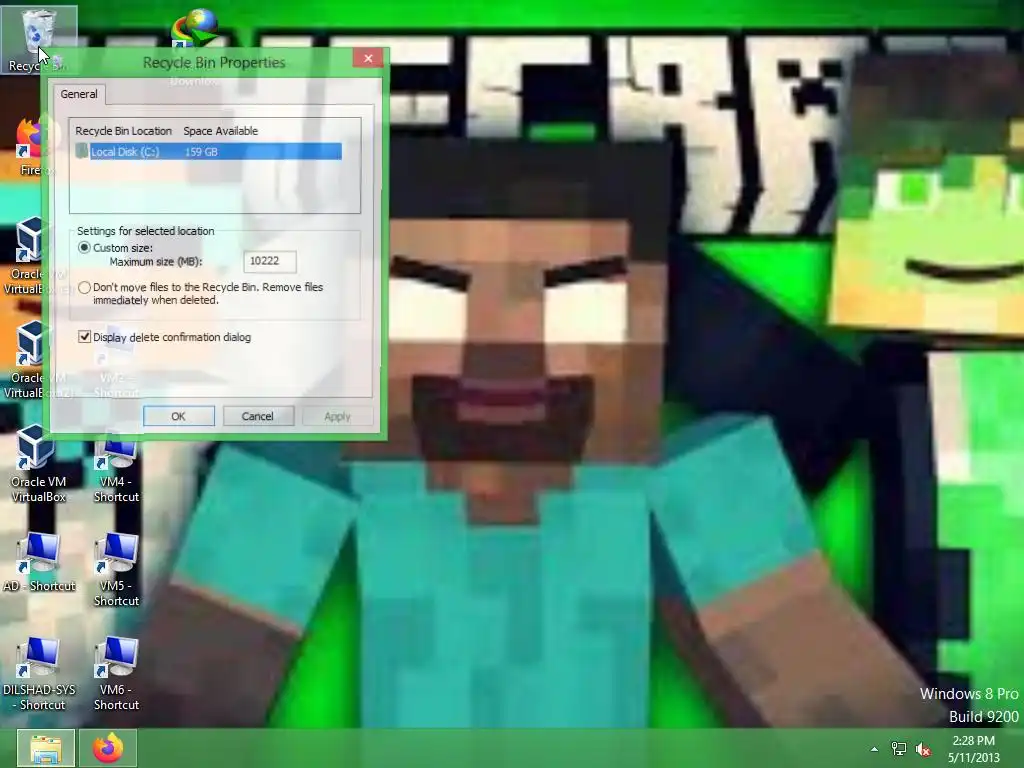Click the Maximum size (MB) field
1024x768 pixels.
tap(270, 261)
